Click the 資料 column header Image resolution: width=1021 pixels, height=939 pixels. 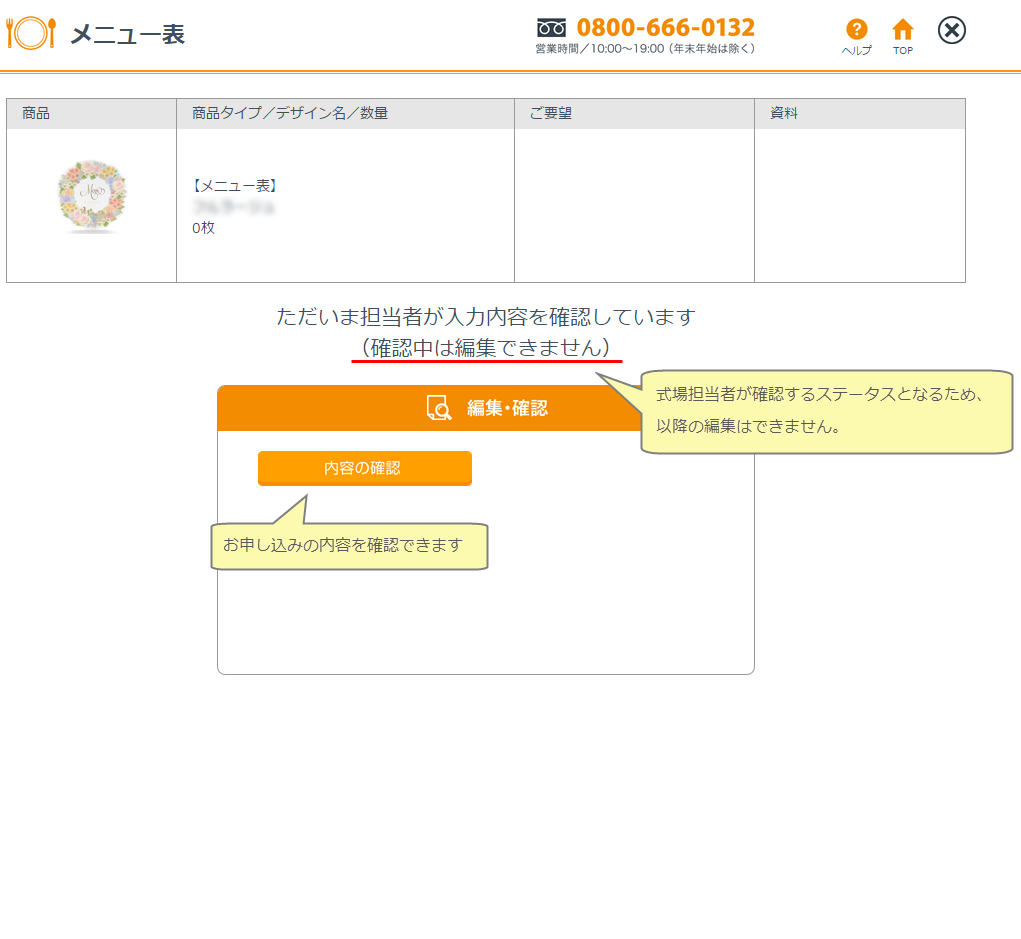pyautogui.click(x=784, y=114)
